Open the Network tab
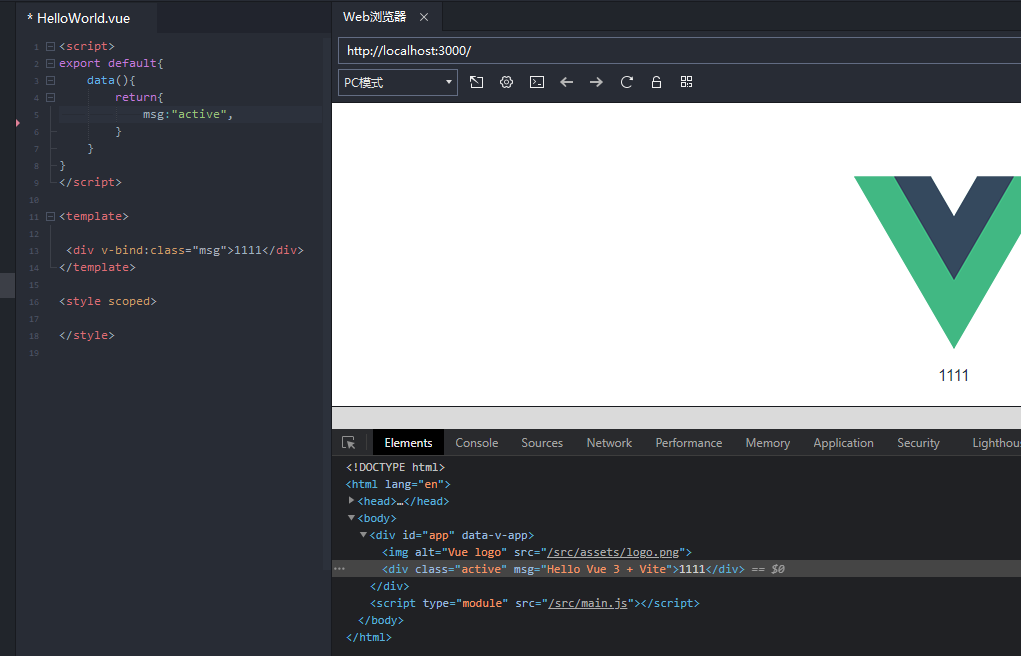 click(609, 442)
